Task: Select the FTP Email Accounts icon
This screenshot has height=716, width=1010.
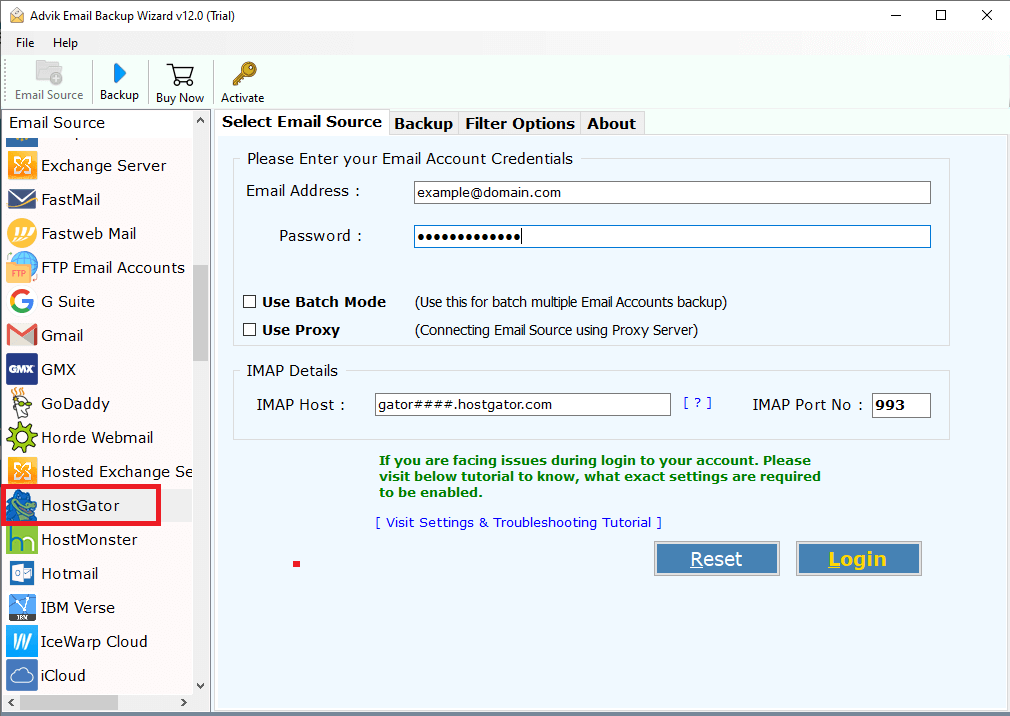Action: (x=22, y=267)
